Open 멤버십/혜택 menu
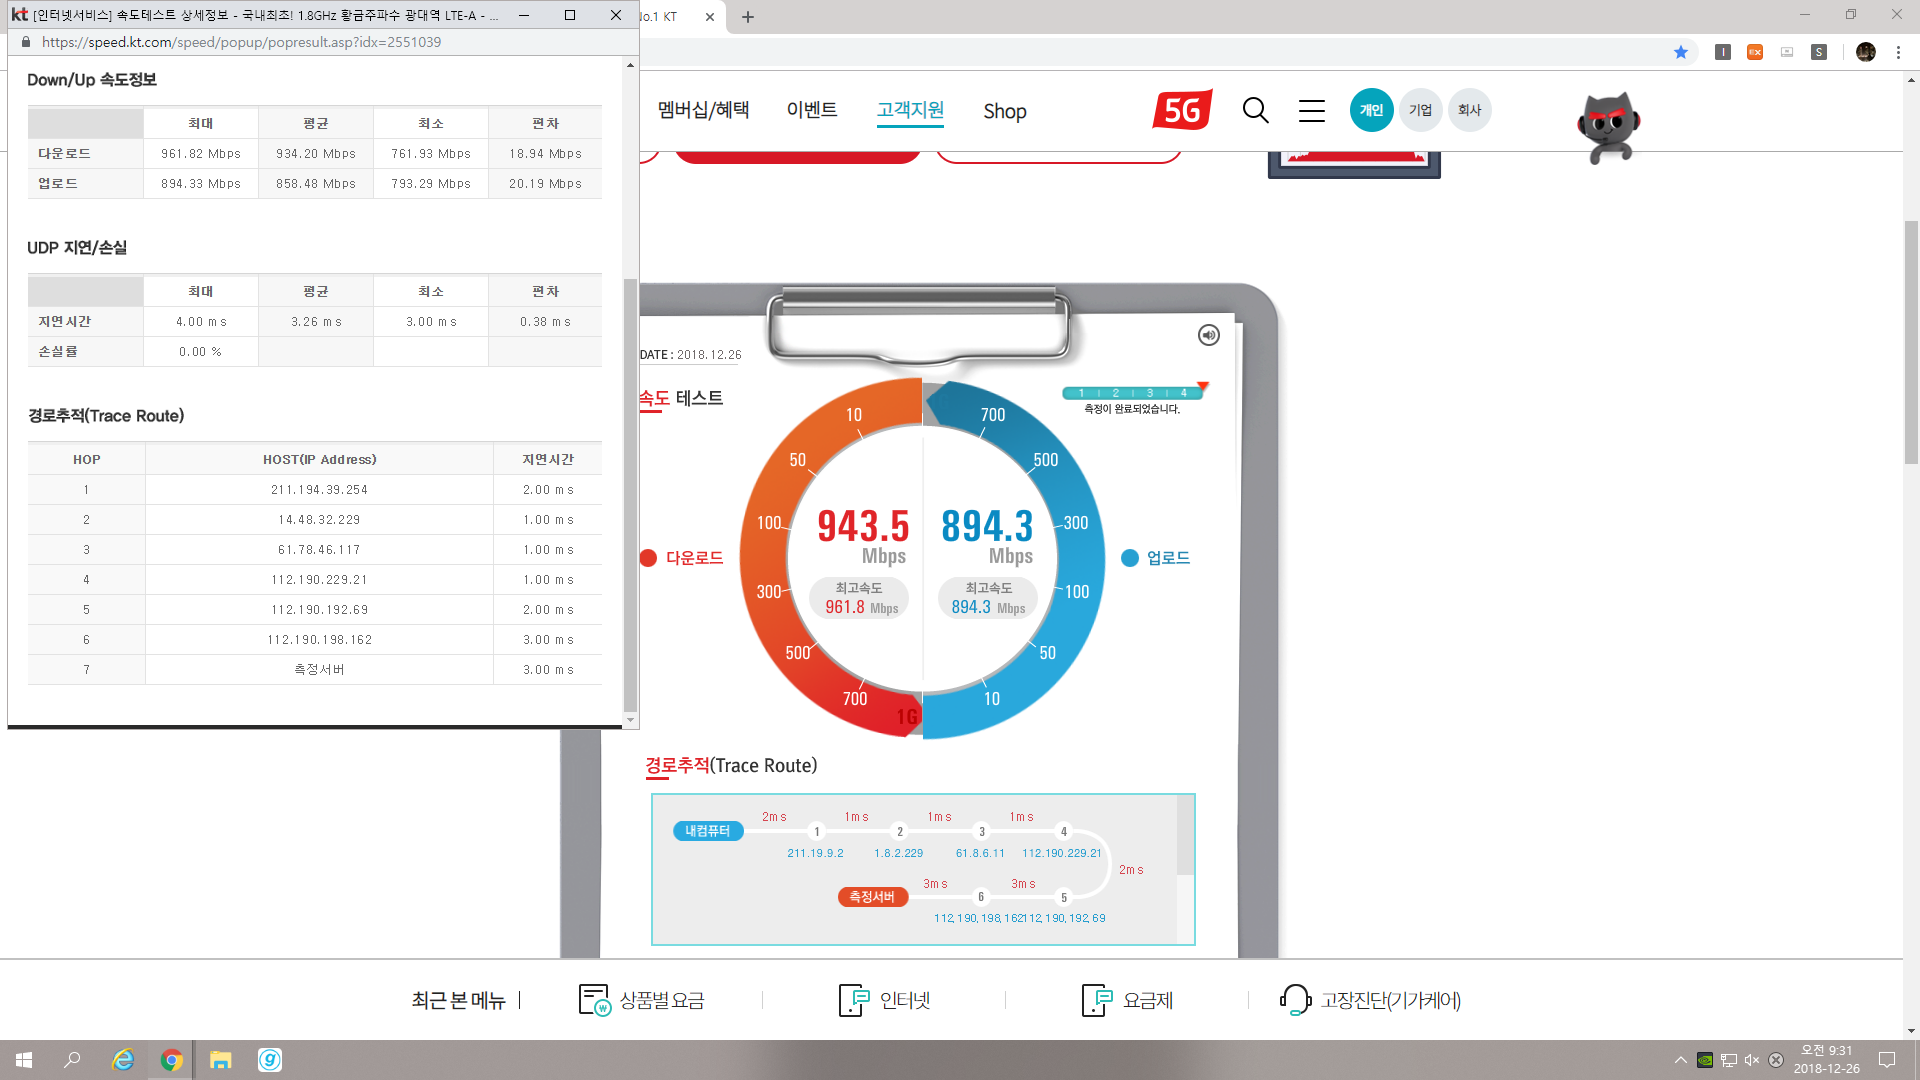The image size is (1920, 1080). click(703, 110)
